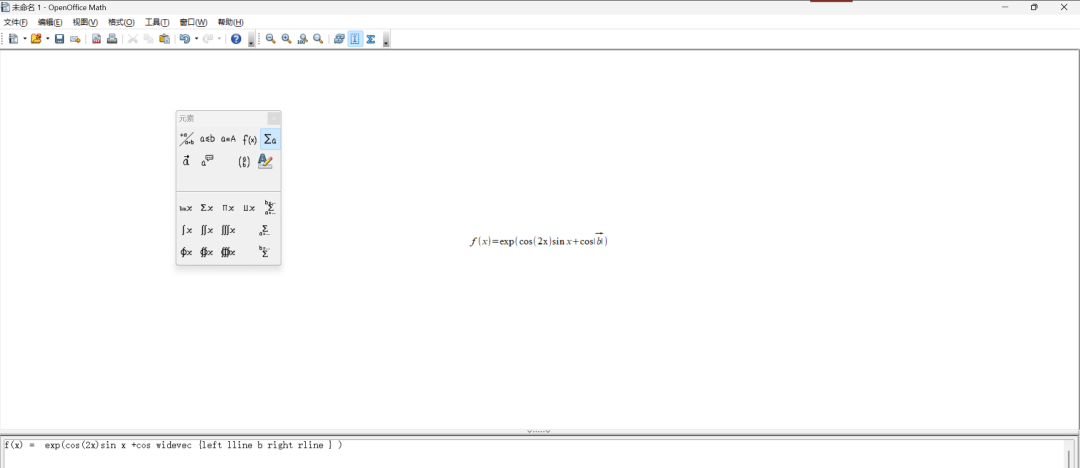
Task: Click the Print icon in the toolbar
Action: 112,39
